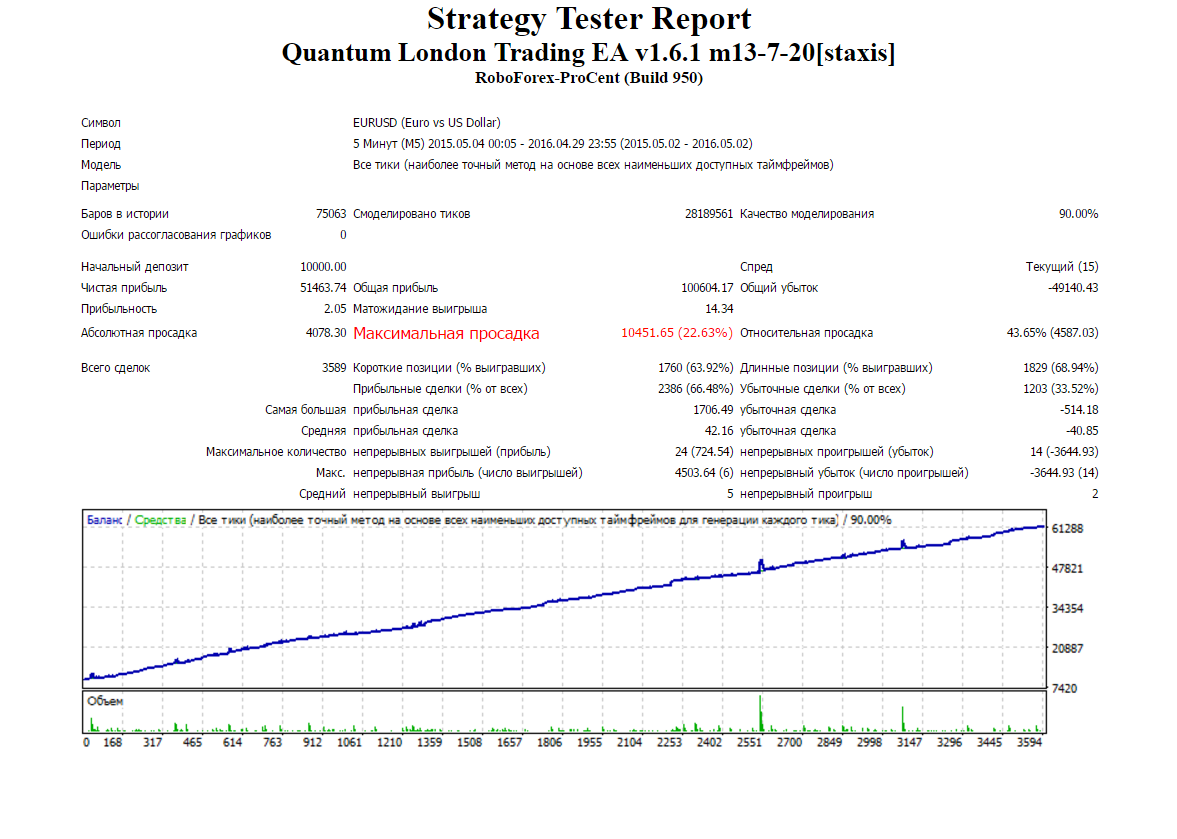This screenshot has height=839, width=1177.
Task: Click red 'Максимальная просадка' label
Action: (446, 333)
